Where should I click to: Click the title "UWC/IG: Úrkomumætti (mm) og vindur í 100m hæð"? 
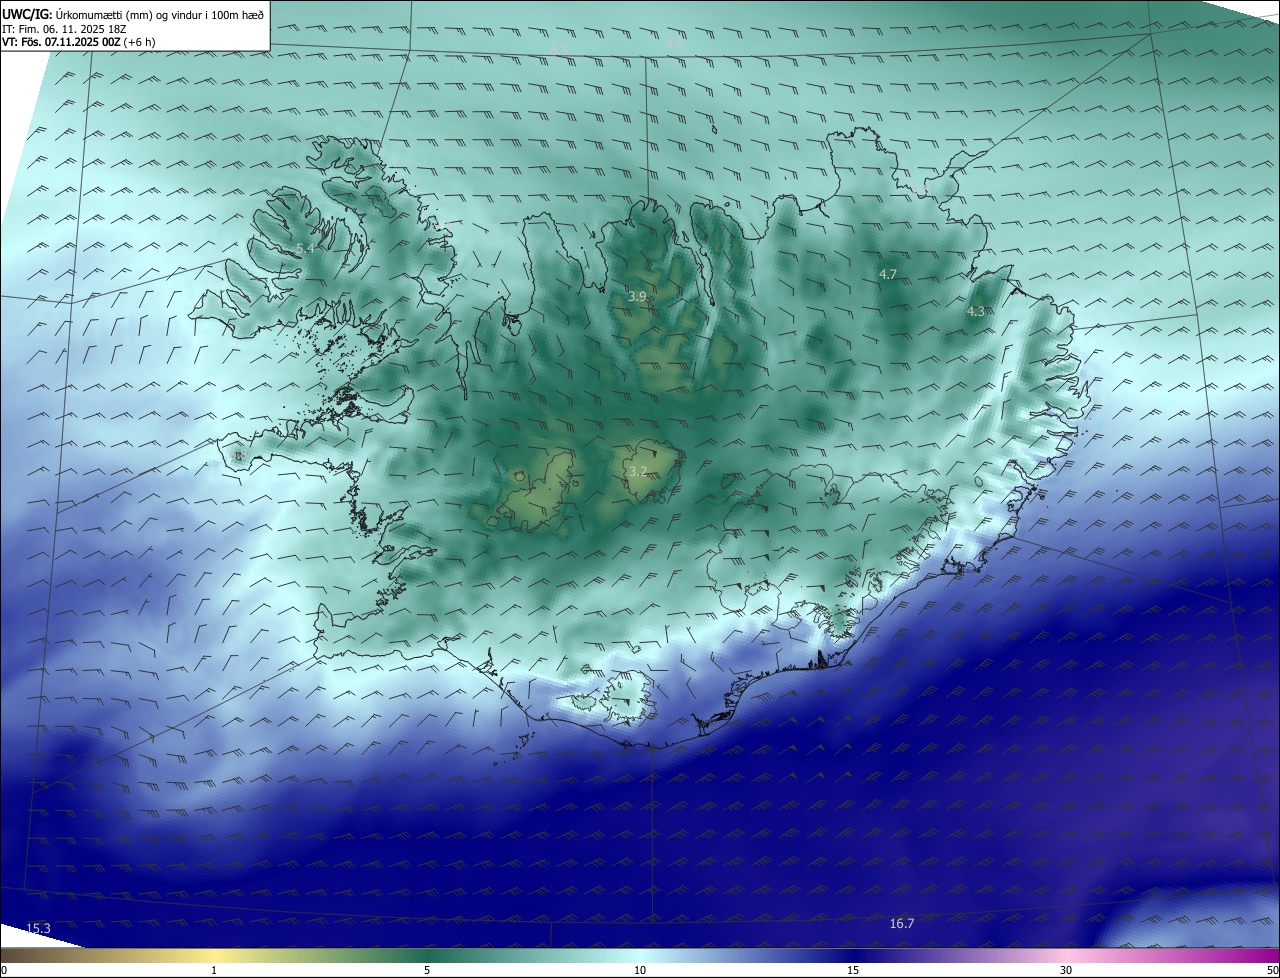coord(133,15)
